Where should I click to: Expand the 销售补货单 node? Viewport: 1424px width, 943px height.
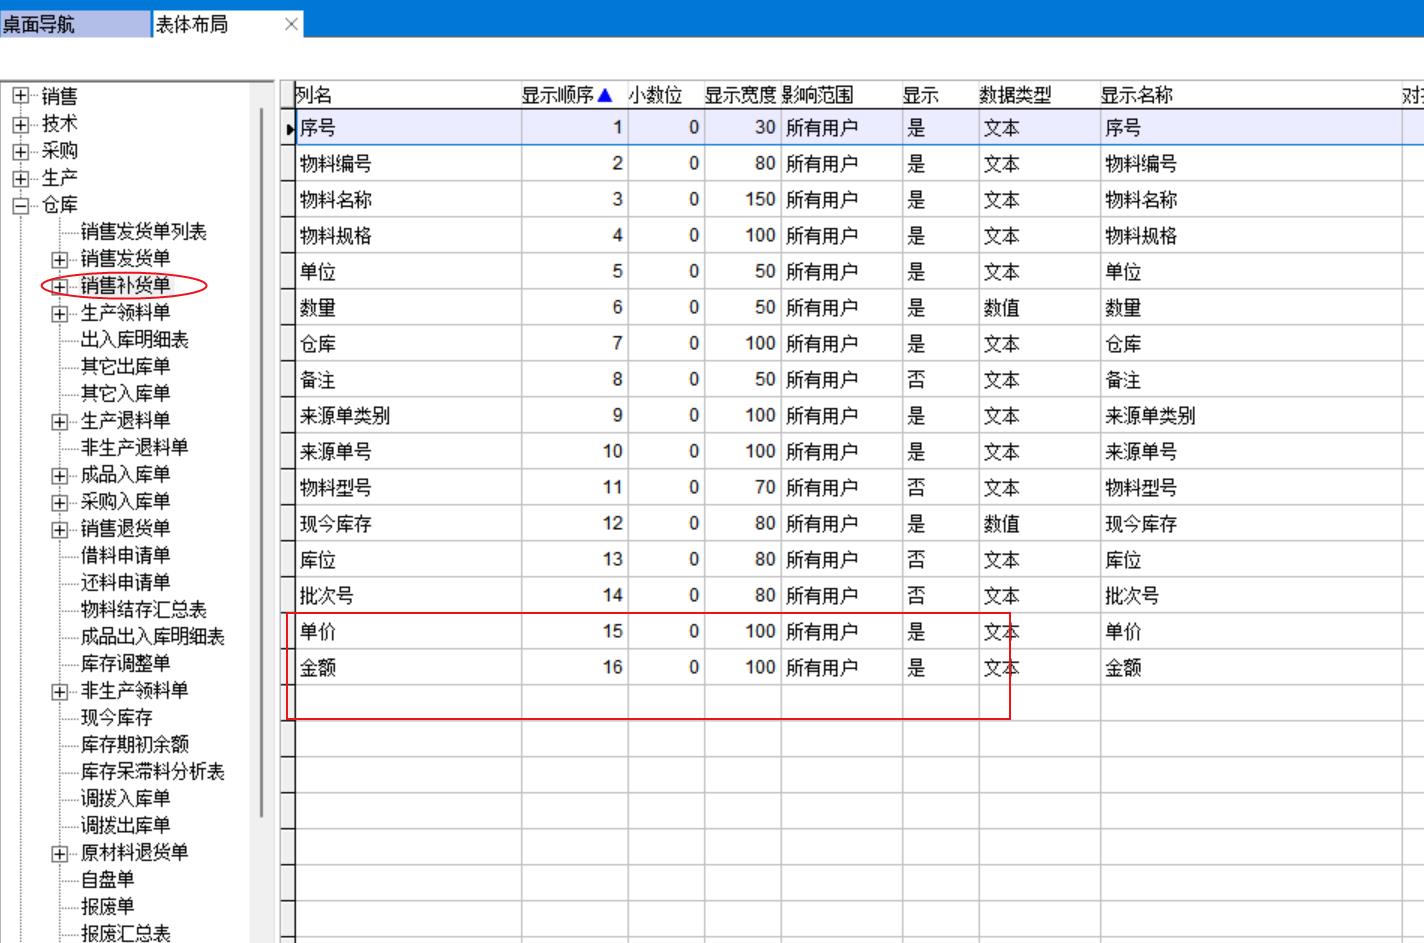(x=60, y=287)
